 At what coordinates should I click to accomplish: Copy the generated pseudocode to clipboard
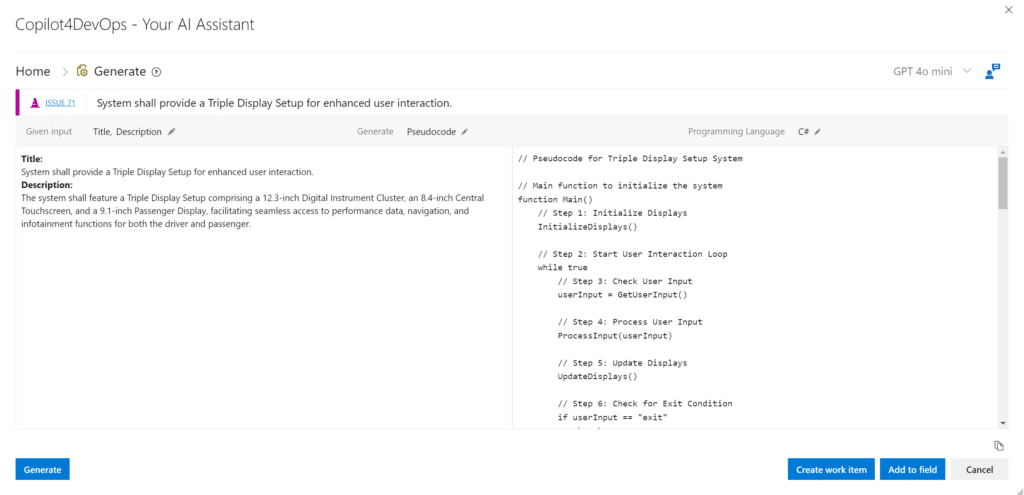[x=998, y=446]
